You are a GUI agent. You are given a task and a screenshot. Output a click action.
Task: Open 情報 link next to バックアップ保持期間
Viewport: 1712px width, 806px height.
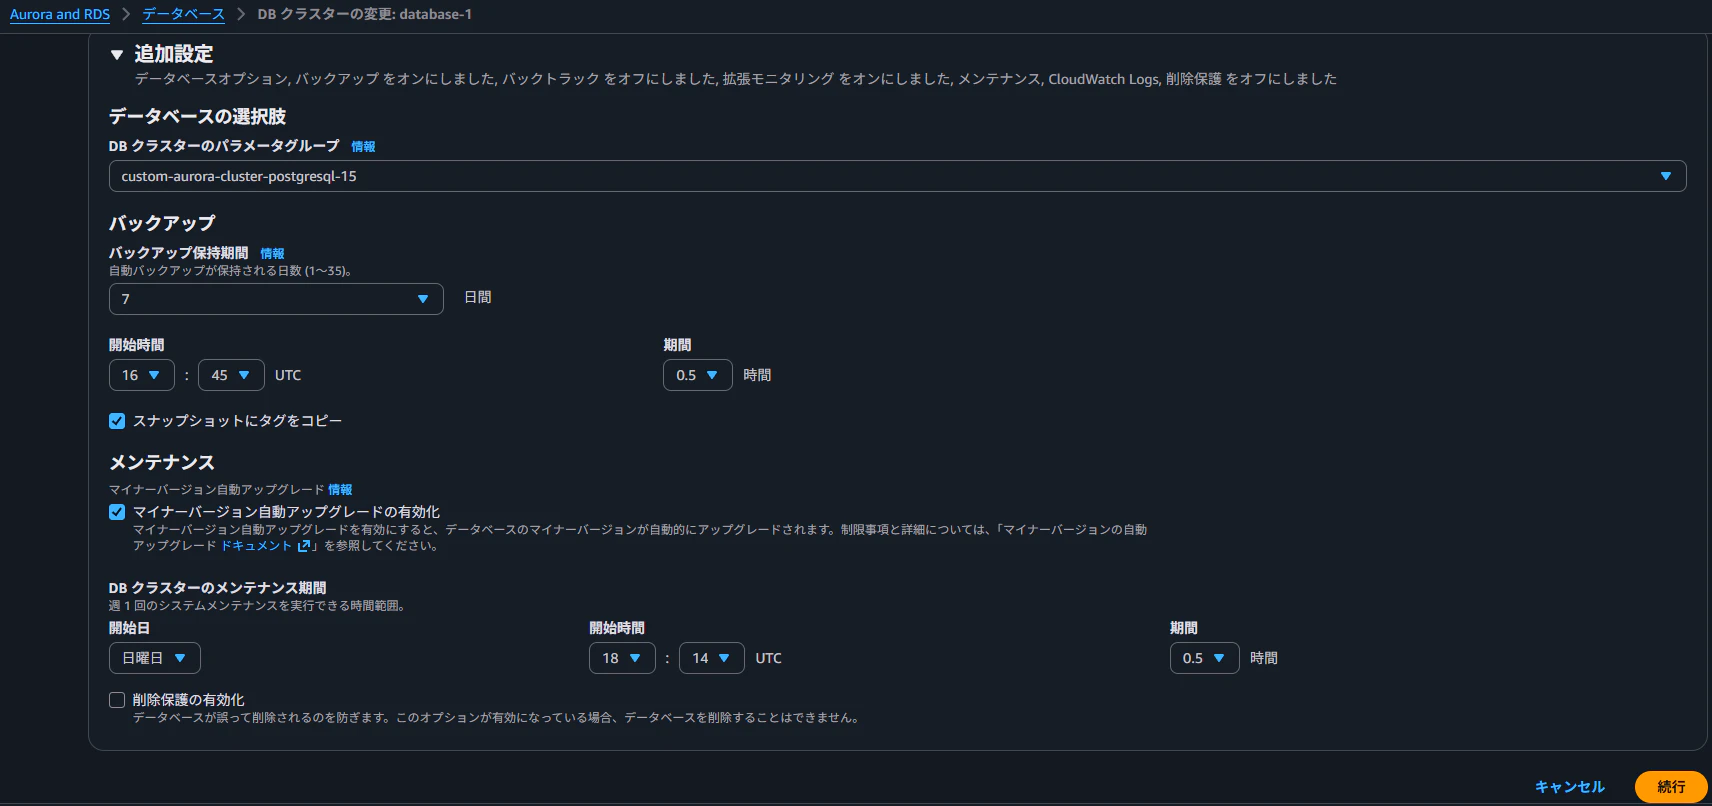tap(272, 253)
